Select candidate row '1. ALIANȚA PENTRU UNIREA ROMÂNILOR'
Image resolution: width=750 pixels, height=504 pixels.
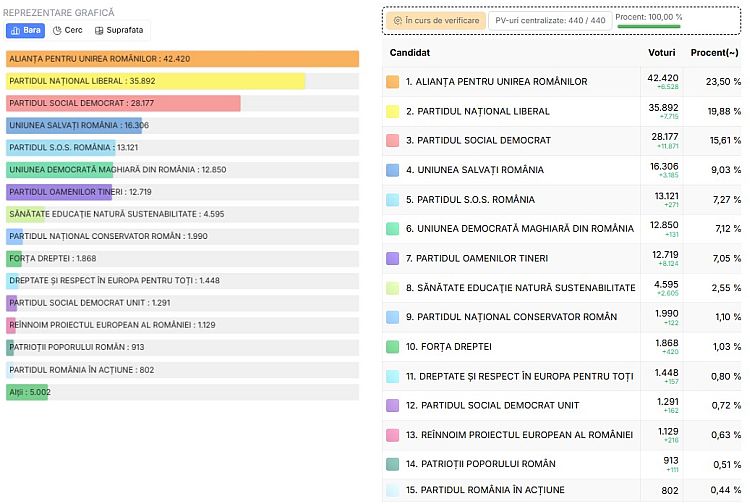[562, 82]
